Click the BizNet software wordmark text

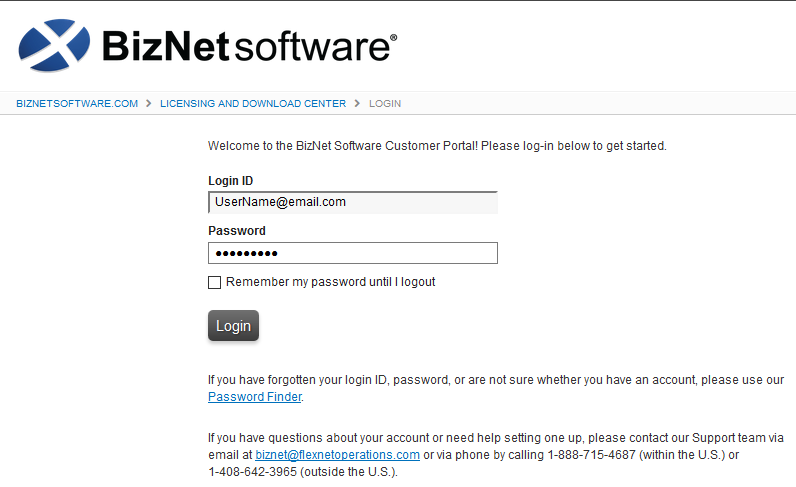[x=244, y=46]
